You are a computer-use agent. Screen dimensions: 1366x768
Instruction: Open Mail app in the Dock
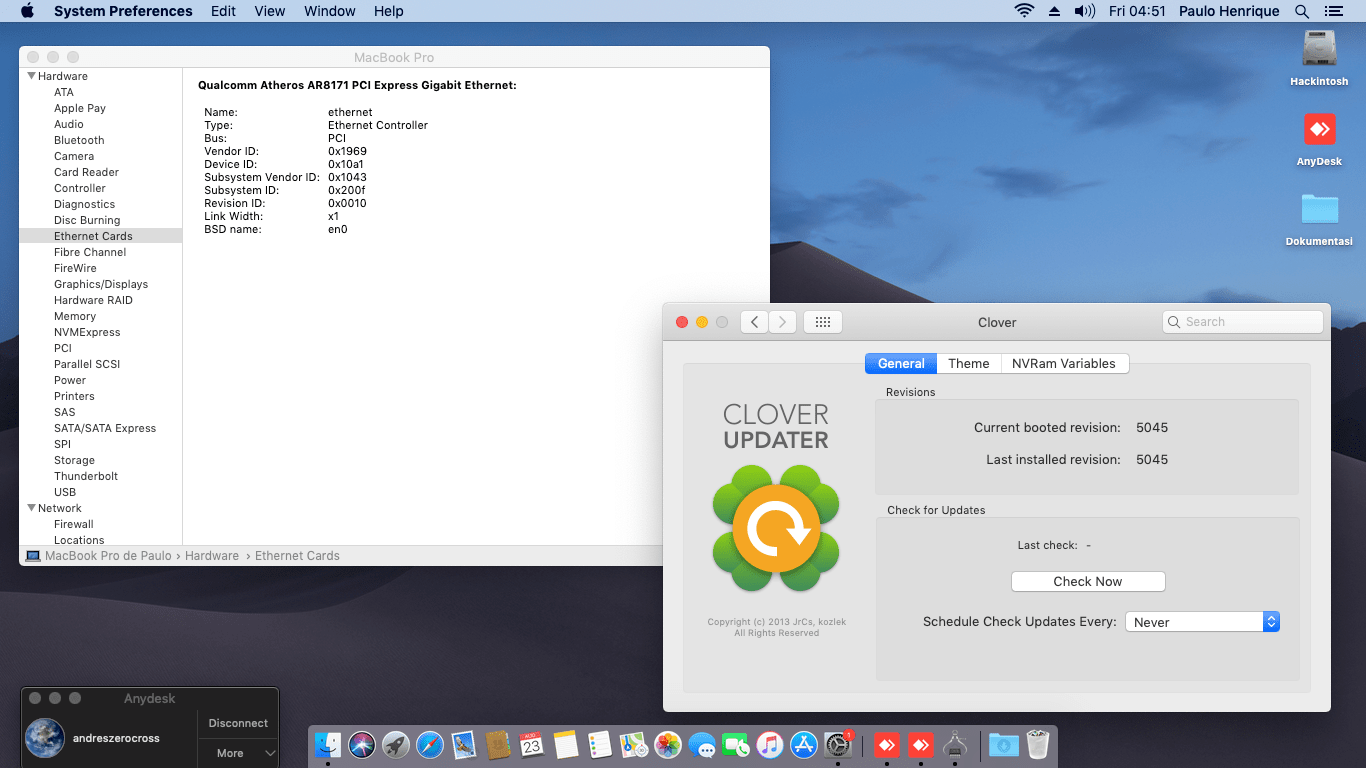tap(464, 744)
